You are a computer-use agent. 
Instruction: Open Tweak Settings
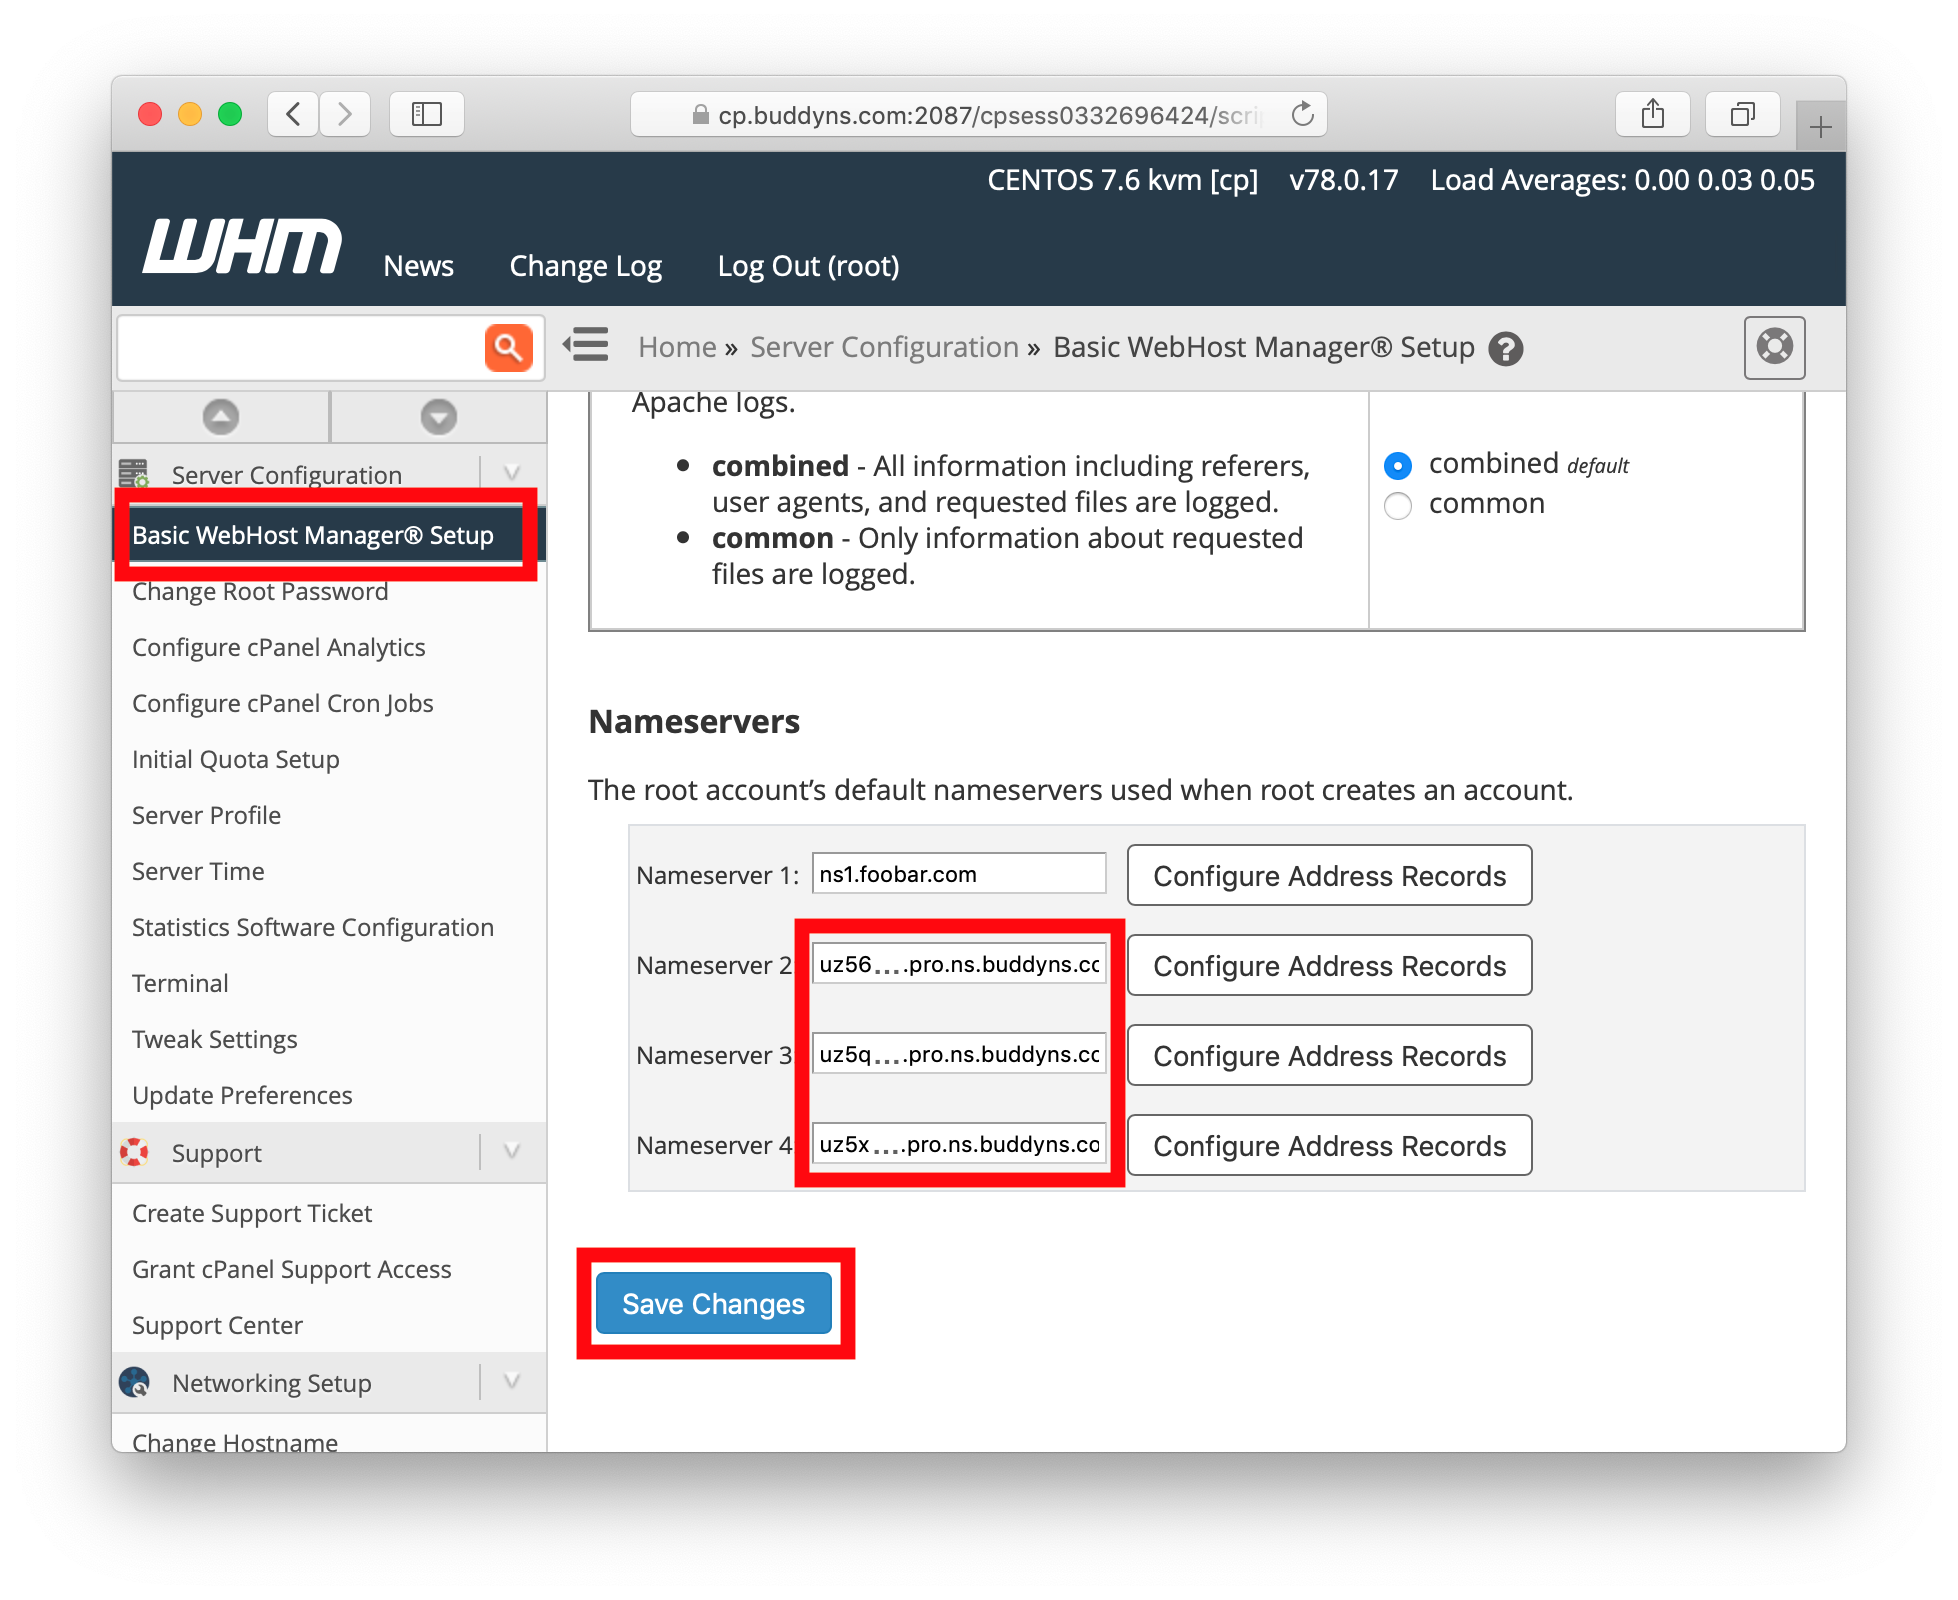tap(215, 1039)
